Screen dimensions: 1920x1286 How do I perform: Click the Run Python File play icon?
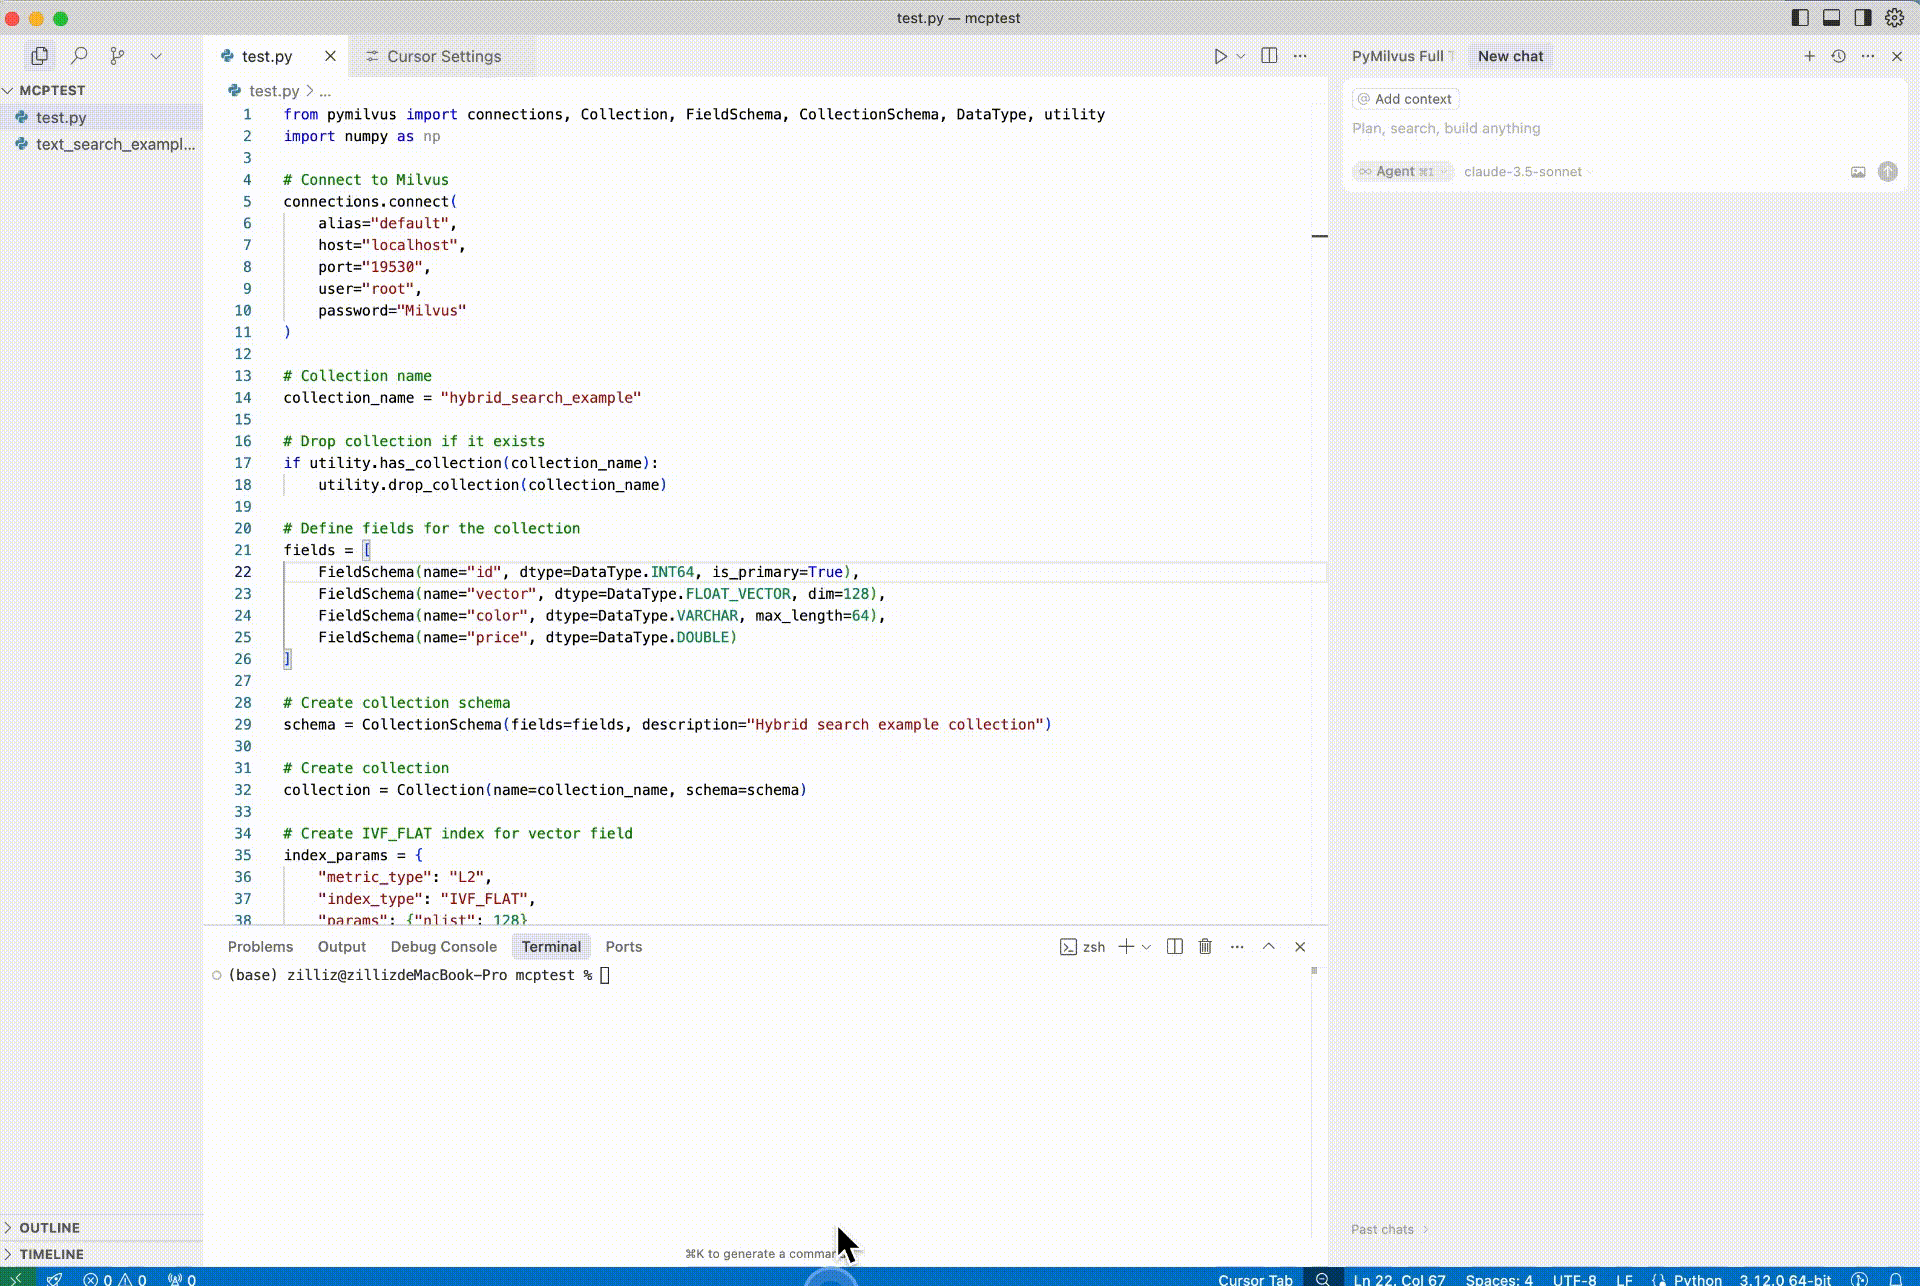pyautogui.click(x=1220, y=56)
